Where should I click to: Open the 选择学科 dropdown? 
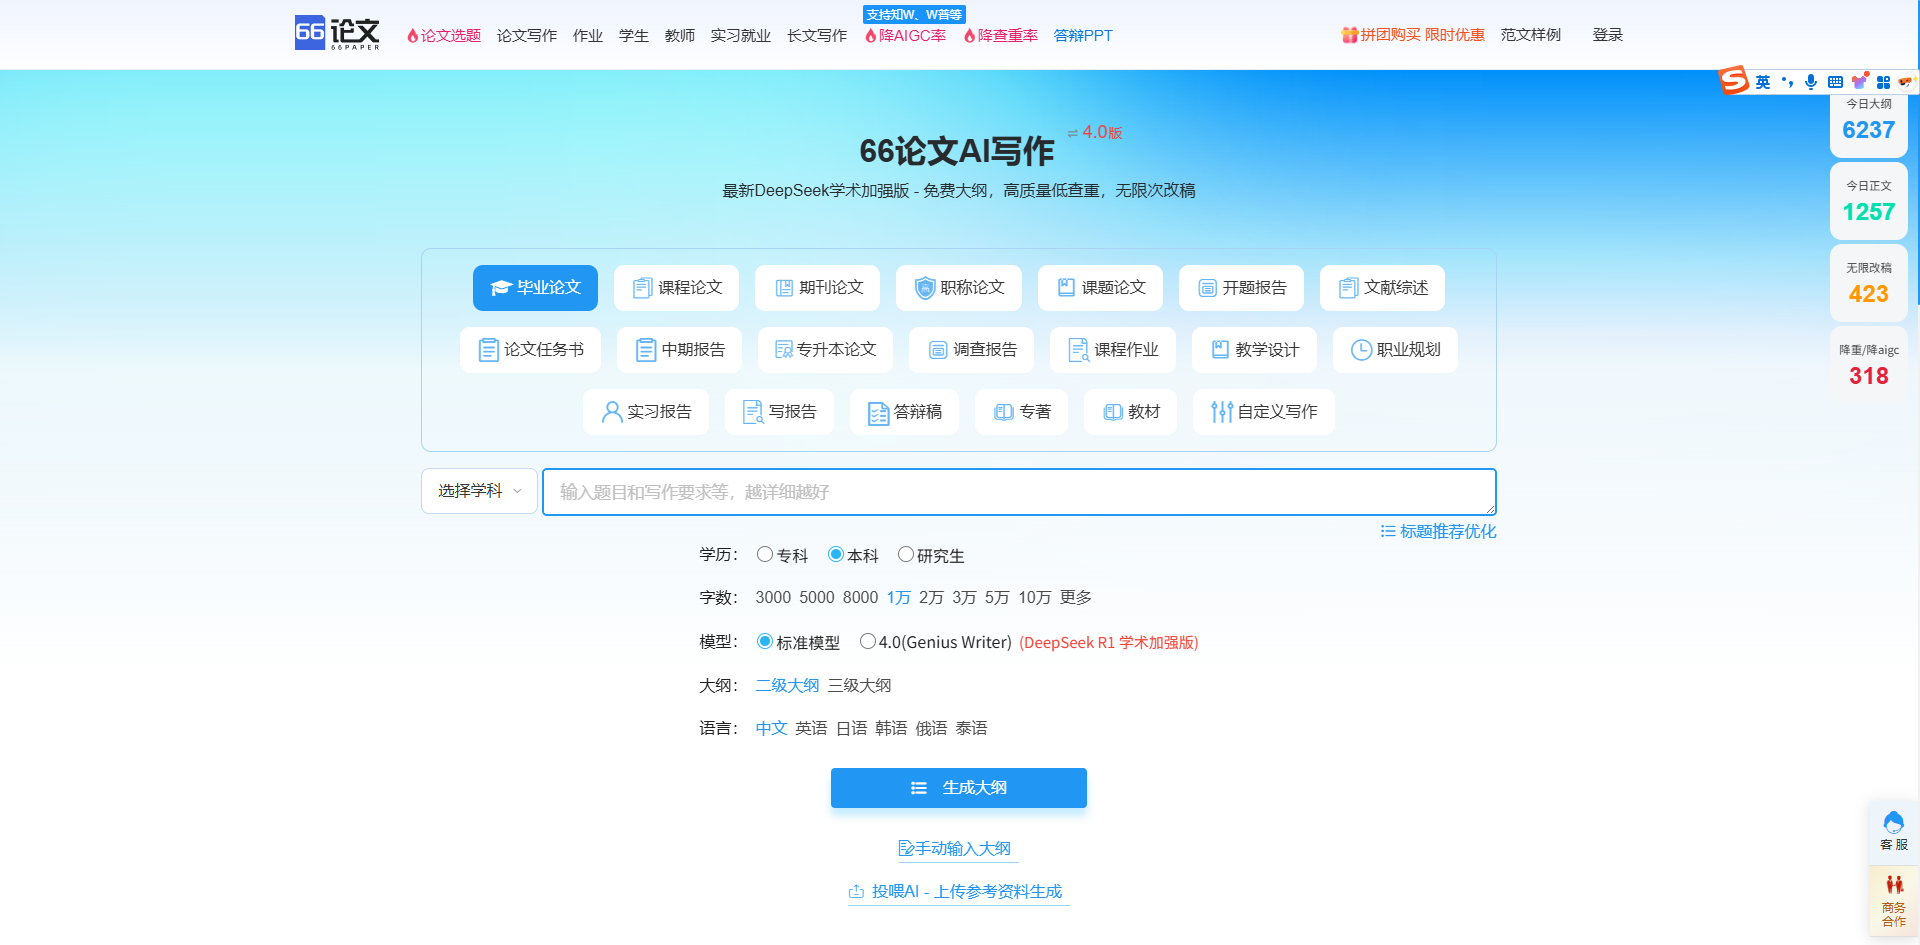pos(479,491)
